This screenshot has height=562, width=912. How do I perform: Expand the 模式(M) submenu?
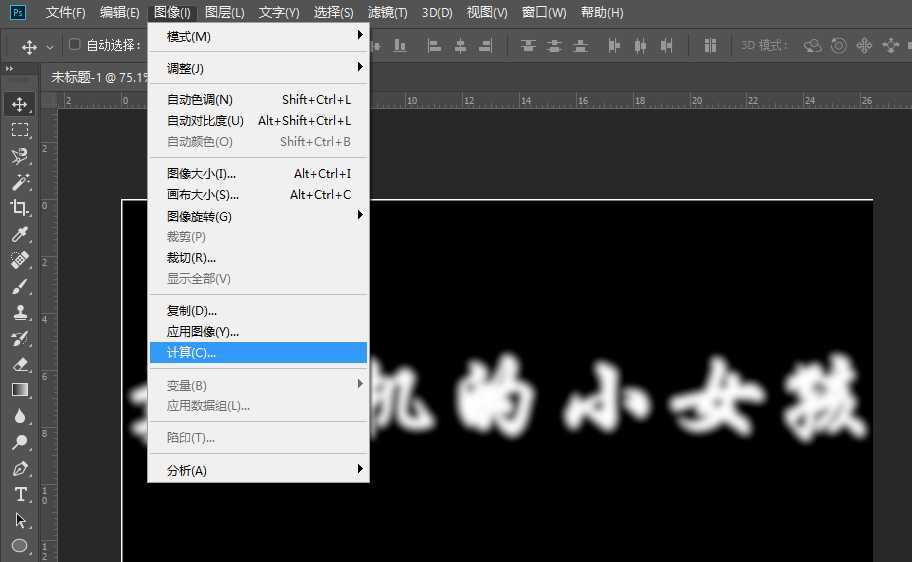click(x=258, y=37)
